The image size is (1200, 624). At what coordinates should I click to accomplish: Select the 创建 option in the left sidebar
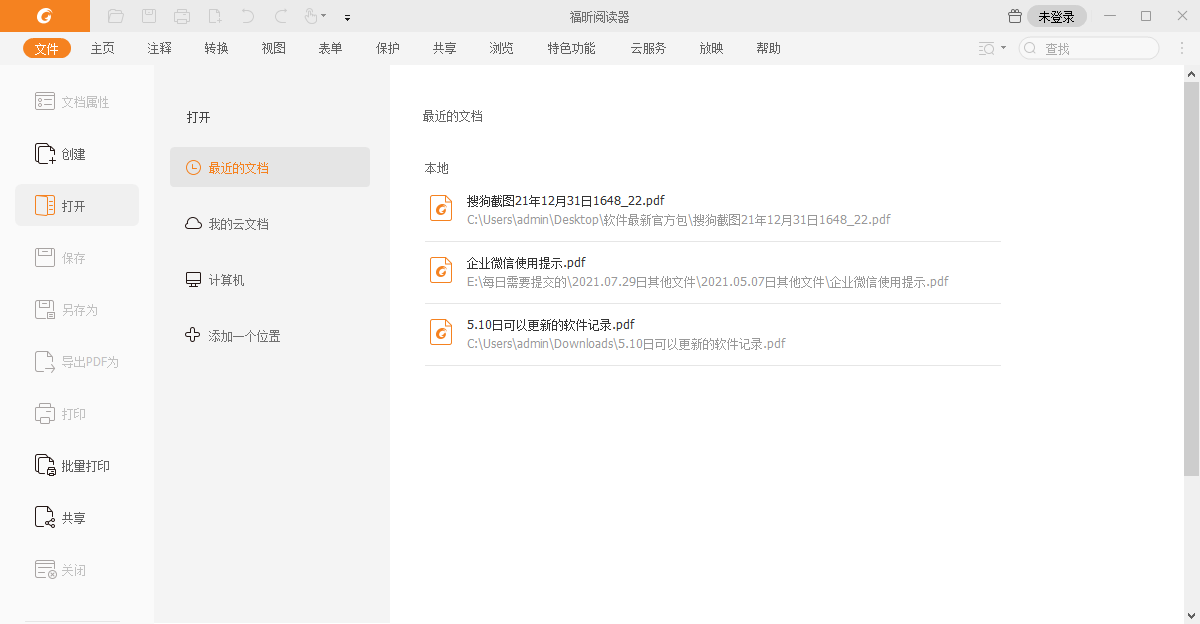tap(70, 153)
